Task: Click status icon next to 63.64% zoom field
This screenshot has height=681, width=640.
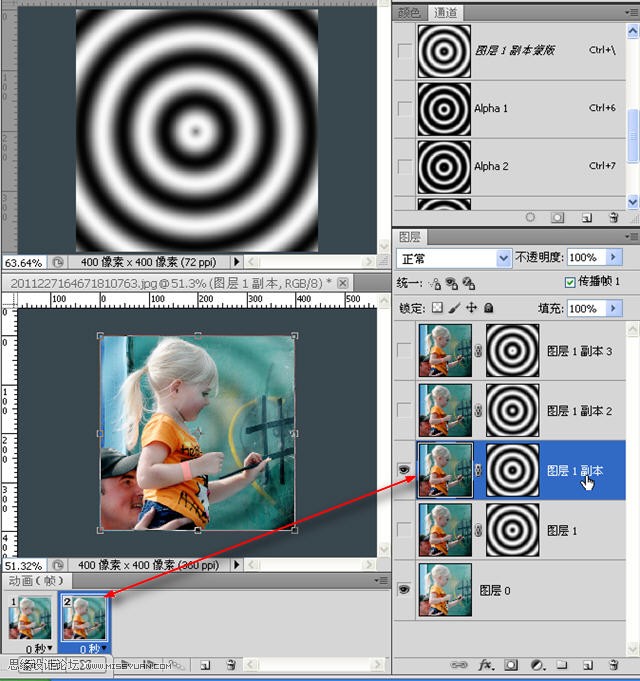Action: (57, 262)
